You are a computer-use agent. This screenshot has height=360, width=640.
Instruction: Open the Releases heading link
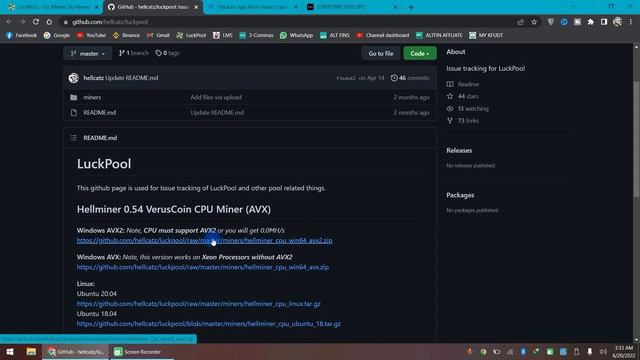point(459,151)
